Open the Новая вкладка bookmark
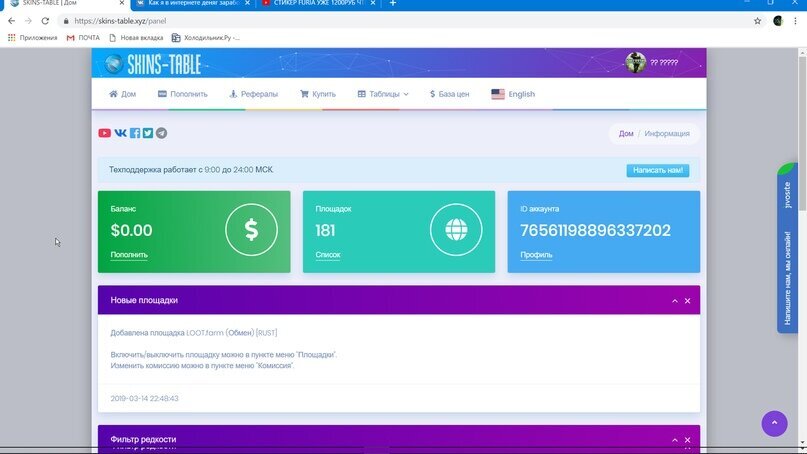Image resolution: width=807 pixels, height=454 pixels. (136, 38)
